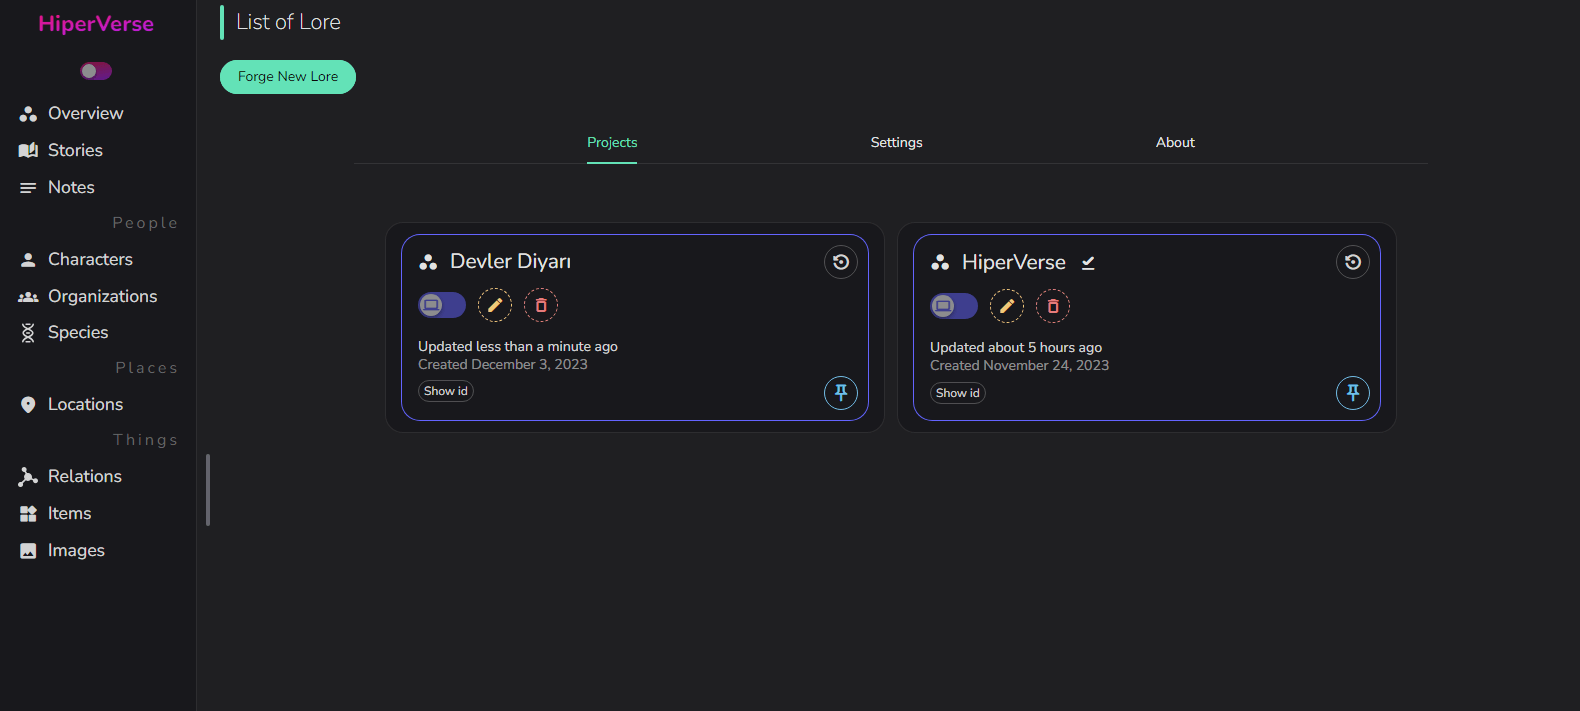
Task: Click the restore history icon on Devler Diyarı
Action: click(841, 262)
